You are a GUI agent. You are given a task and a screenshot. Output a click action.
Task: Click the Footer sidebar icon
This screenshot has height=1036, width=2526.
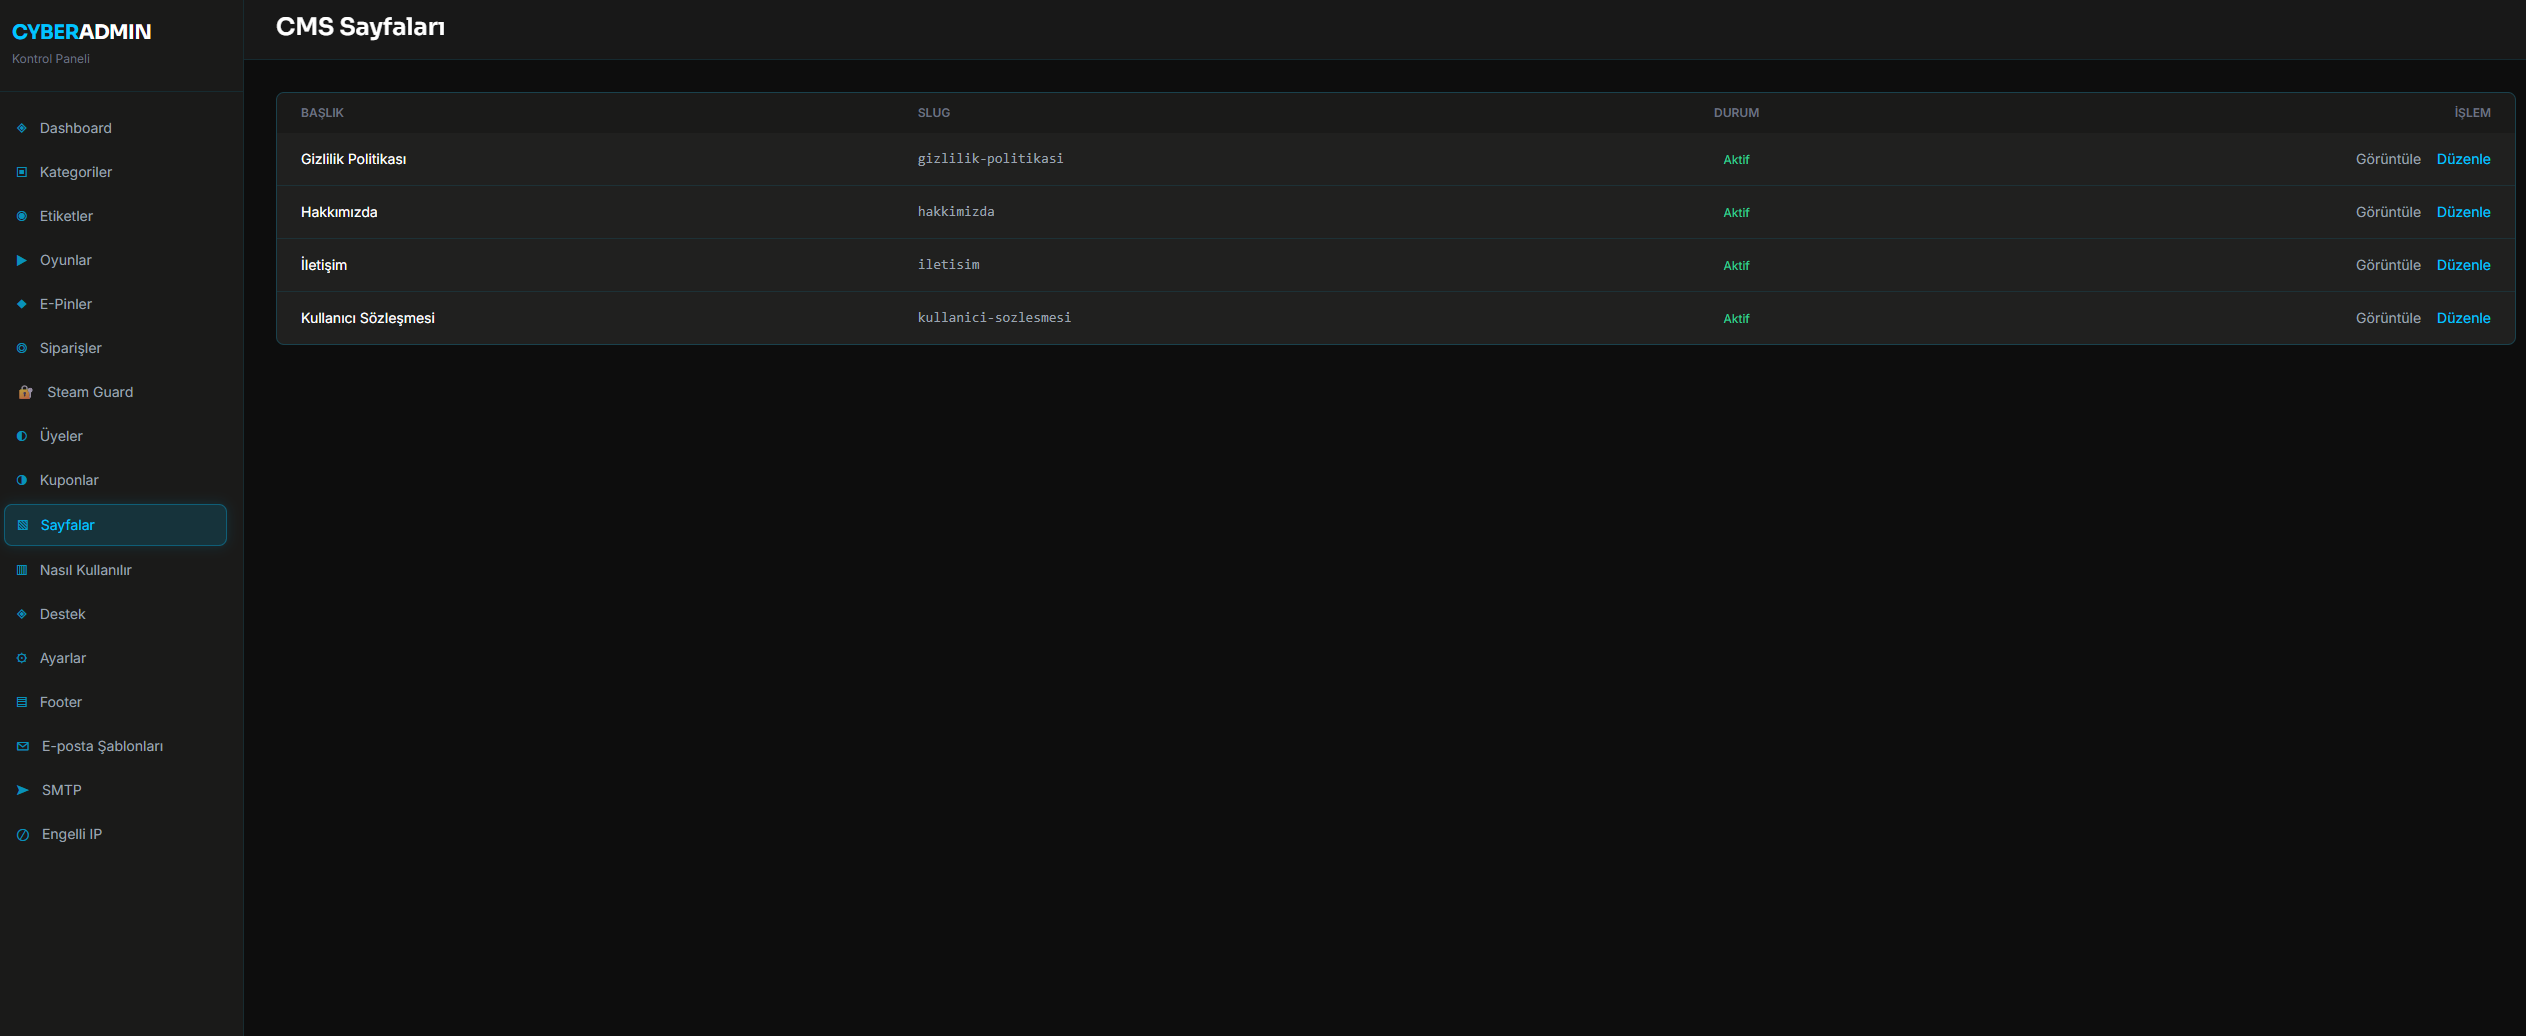click(22, 702)
